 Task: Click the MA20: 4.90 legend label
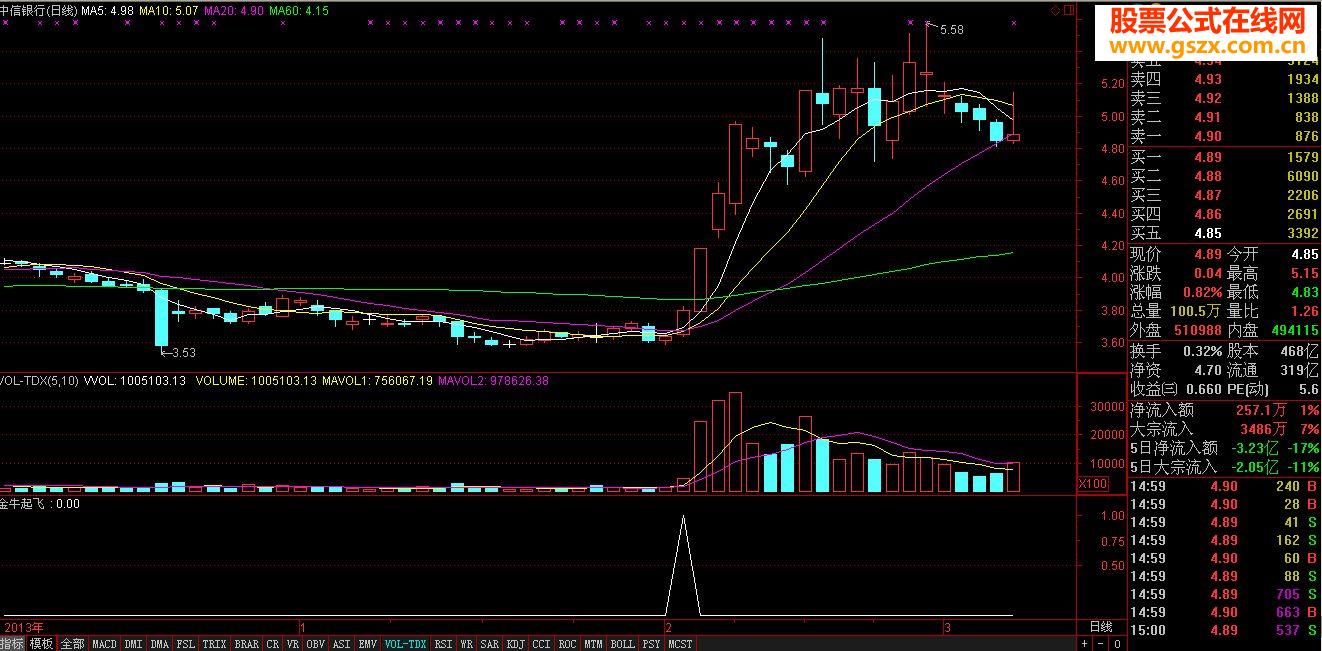(234, 9)
